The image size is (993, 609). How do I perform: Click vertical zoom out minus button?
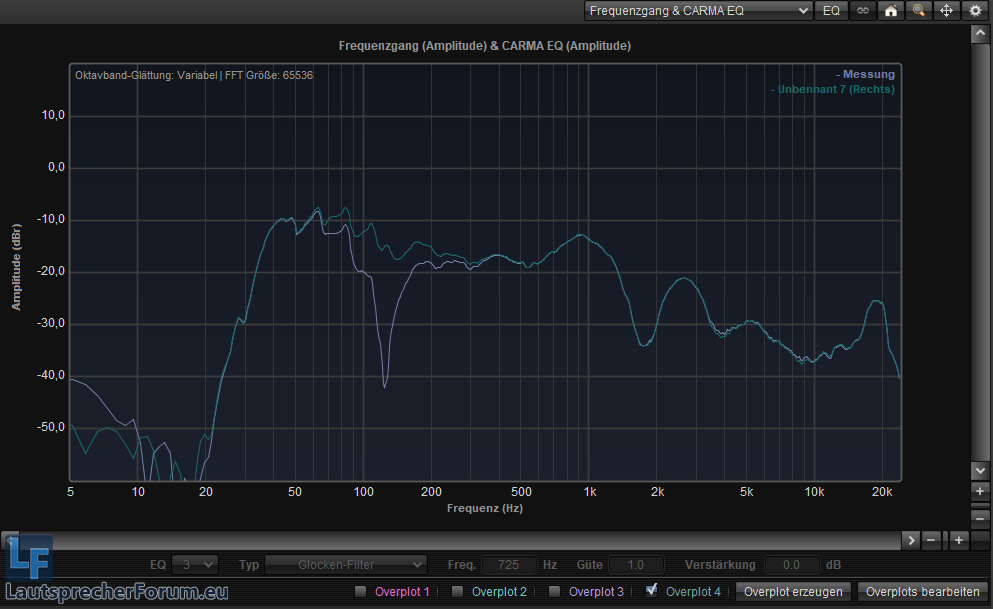coord(980,518)
